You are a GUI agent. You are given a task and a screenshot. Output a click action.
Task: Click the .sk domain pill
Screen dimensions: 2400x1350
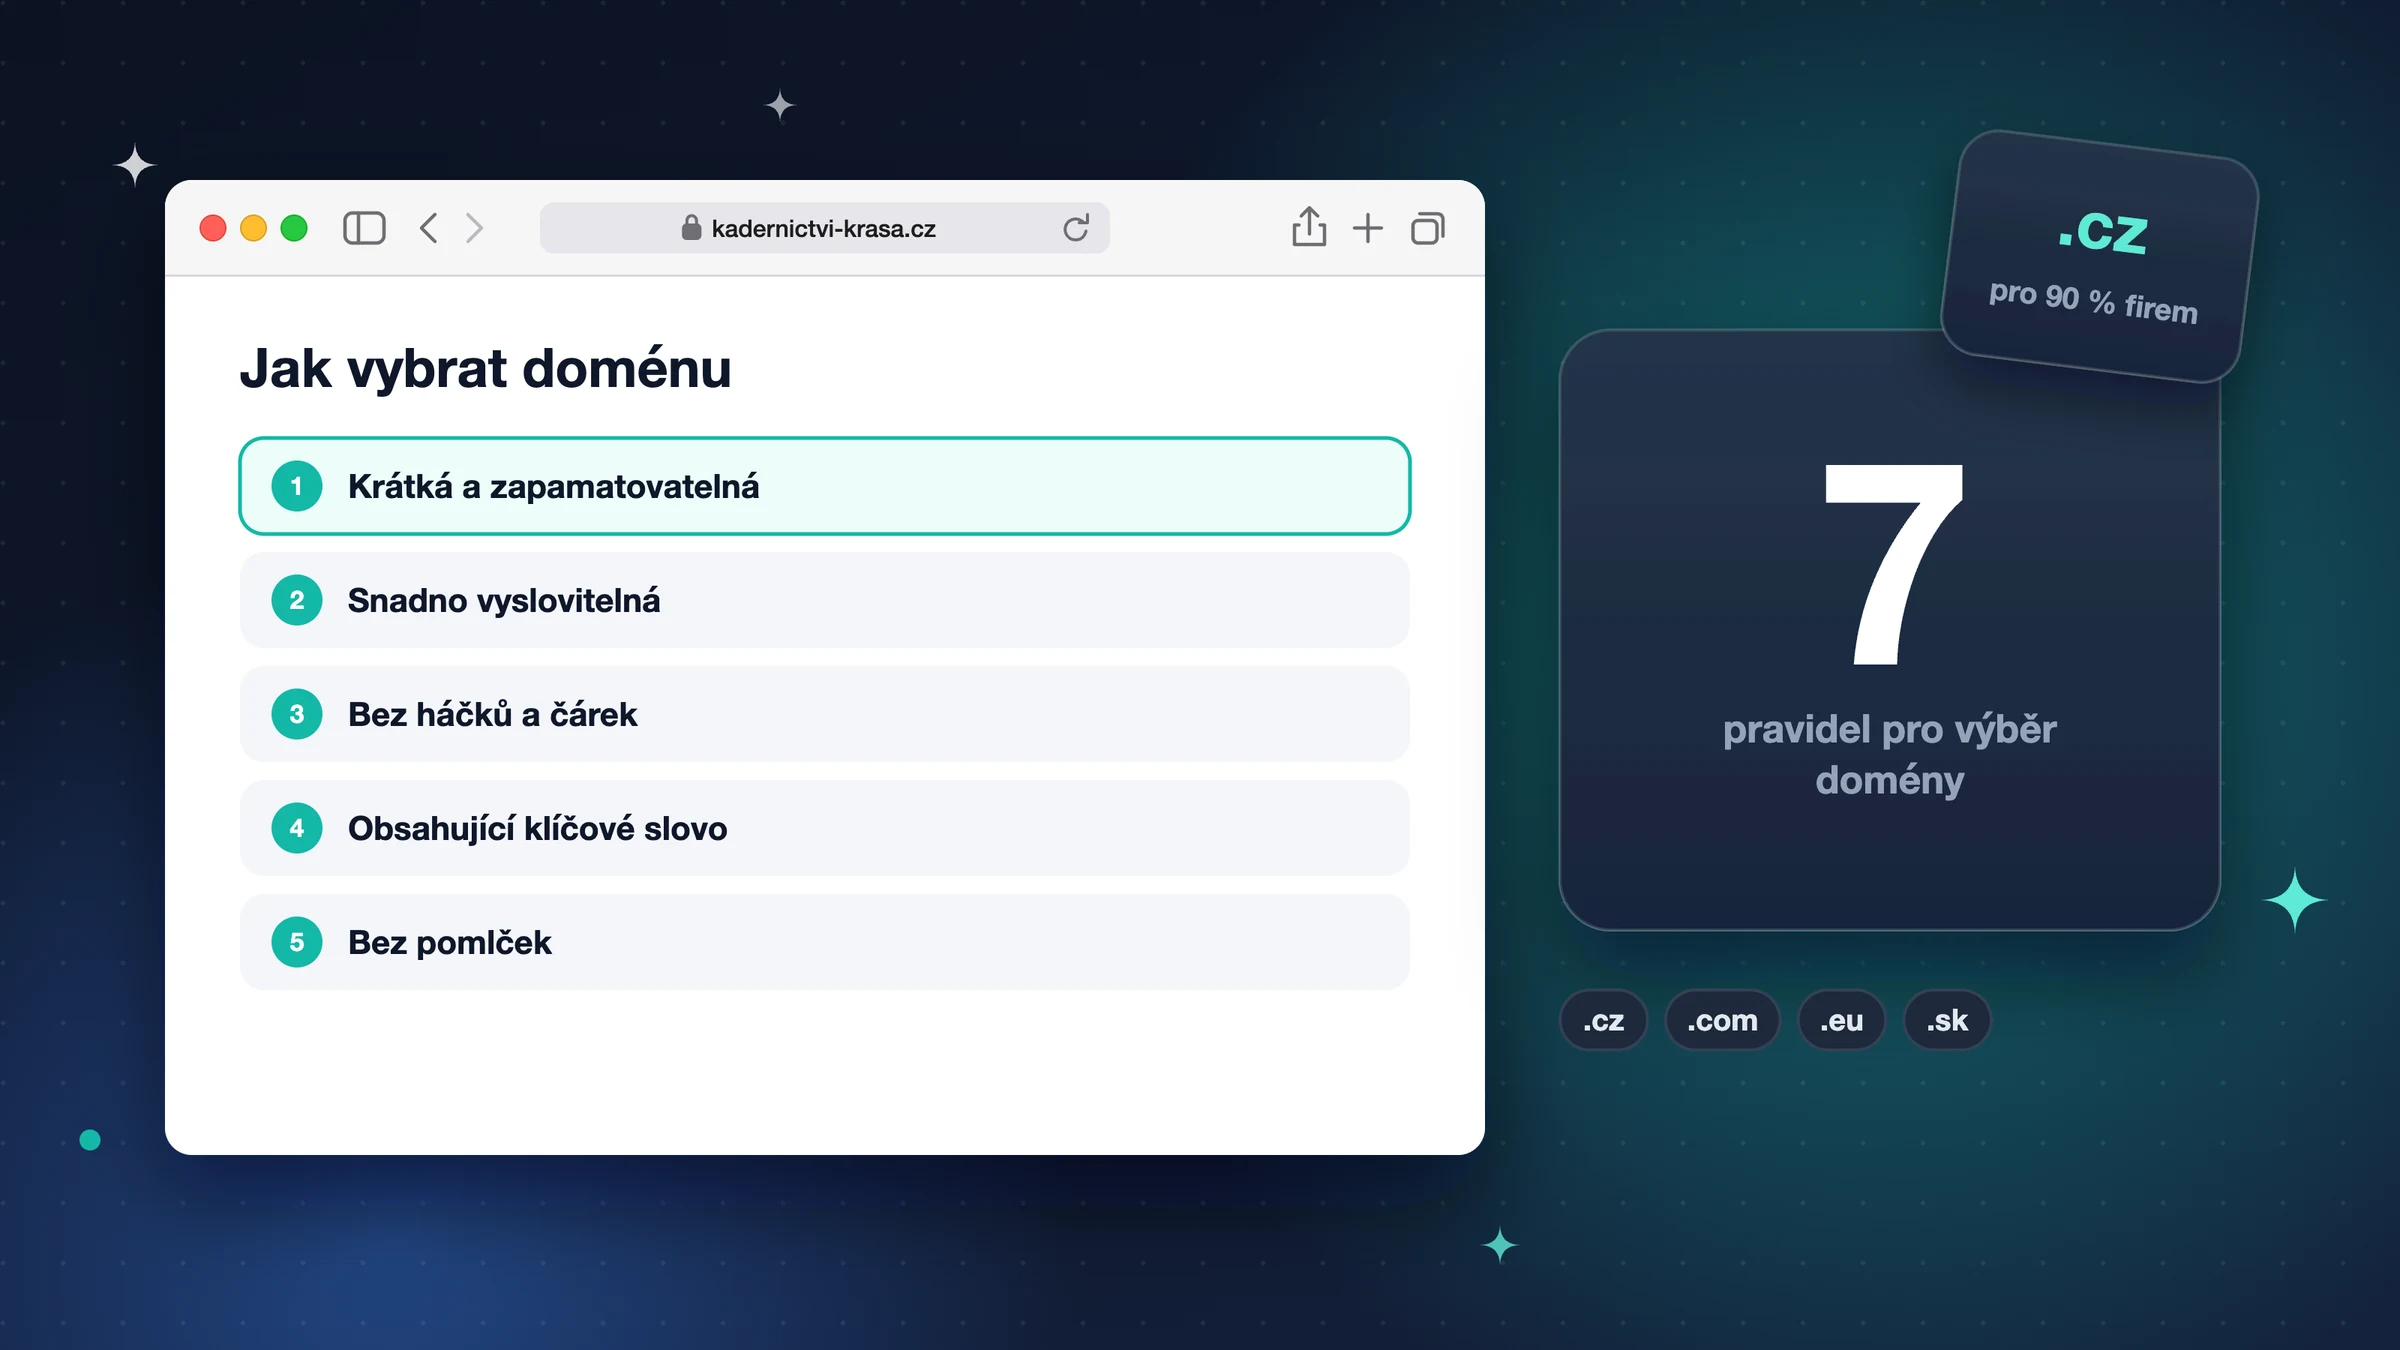tap(1947, 1020)
